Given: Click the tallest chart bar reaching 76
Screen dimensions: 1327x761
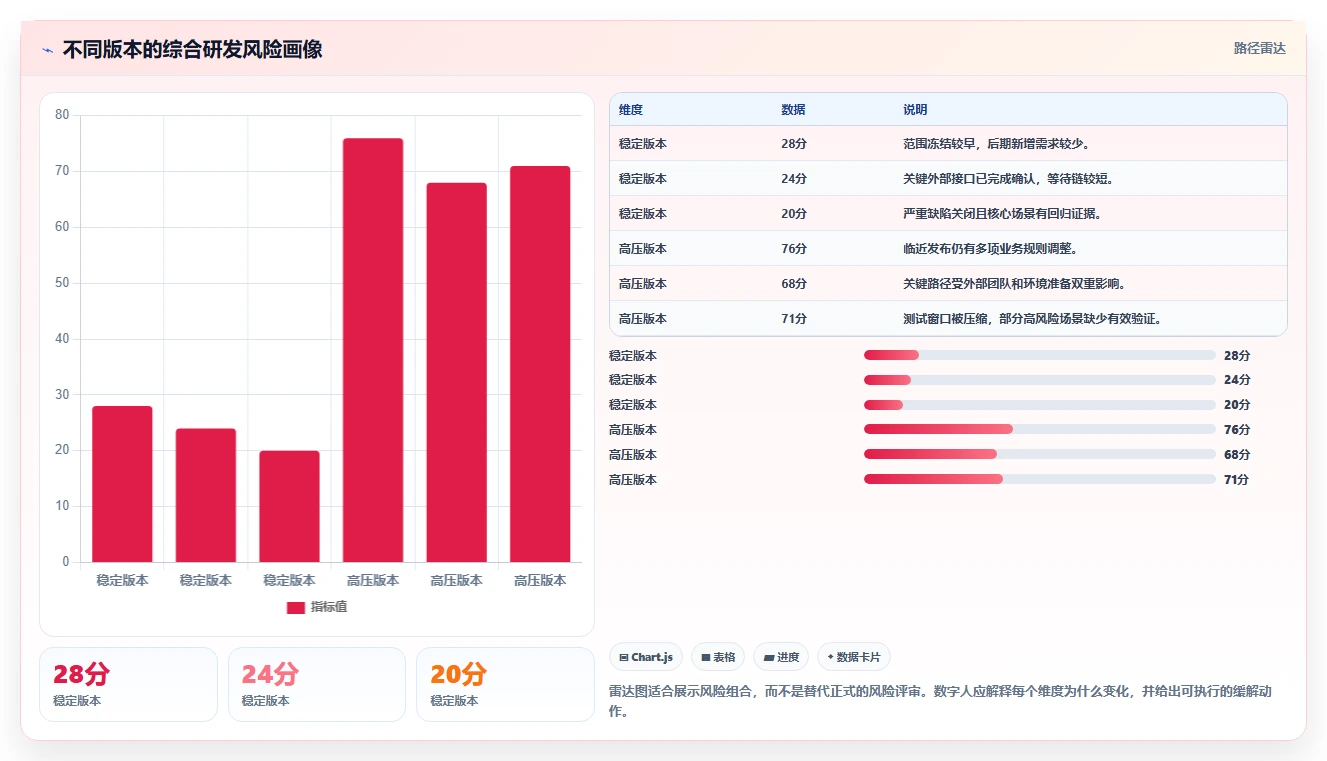Looking at the screenshot, I should (x=373, y=350).
